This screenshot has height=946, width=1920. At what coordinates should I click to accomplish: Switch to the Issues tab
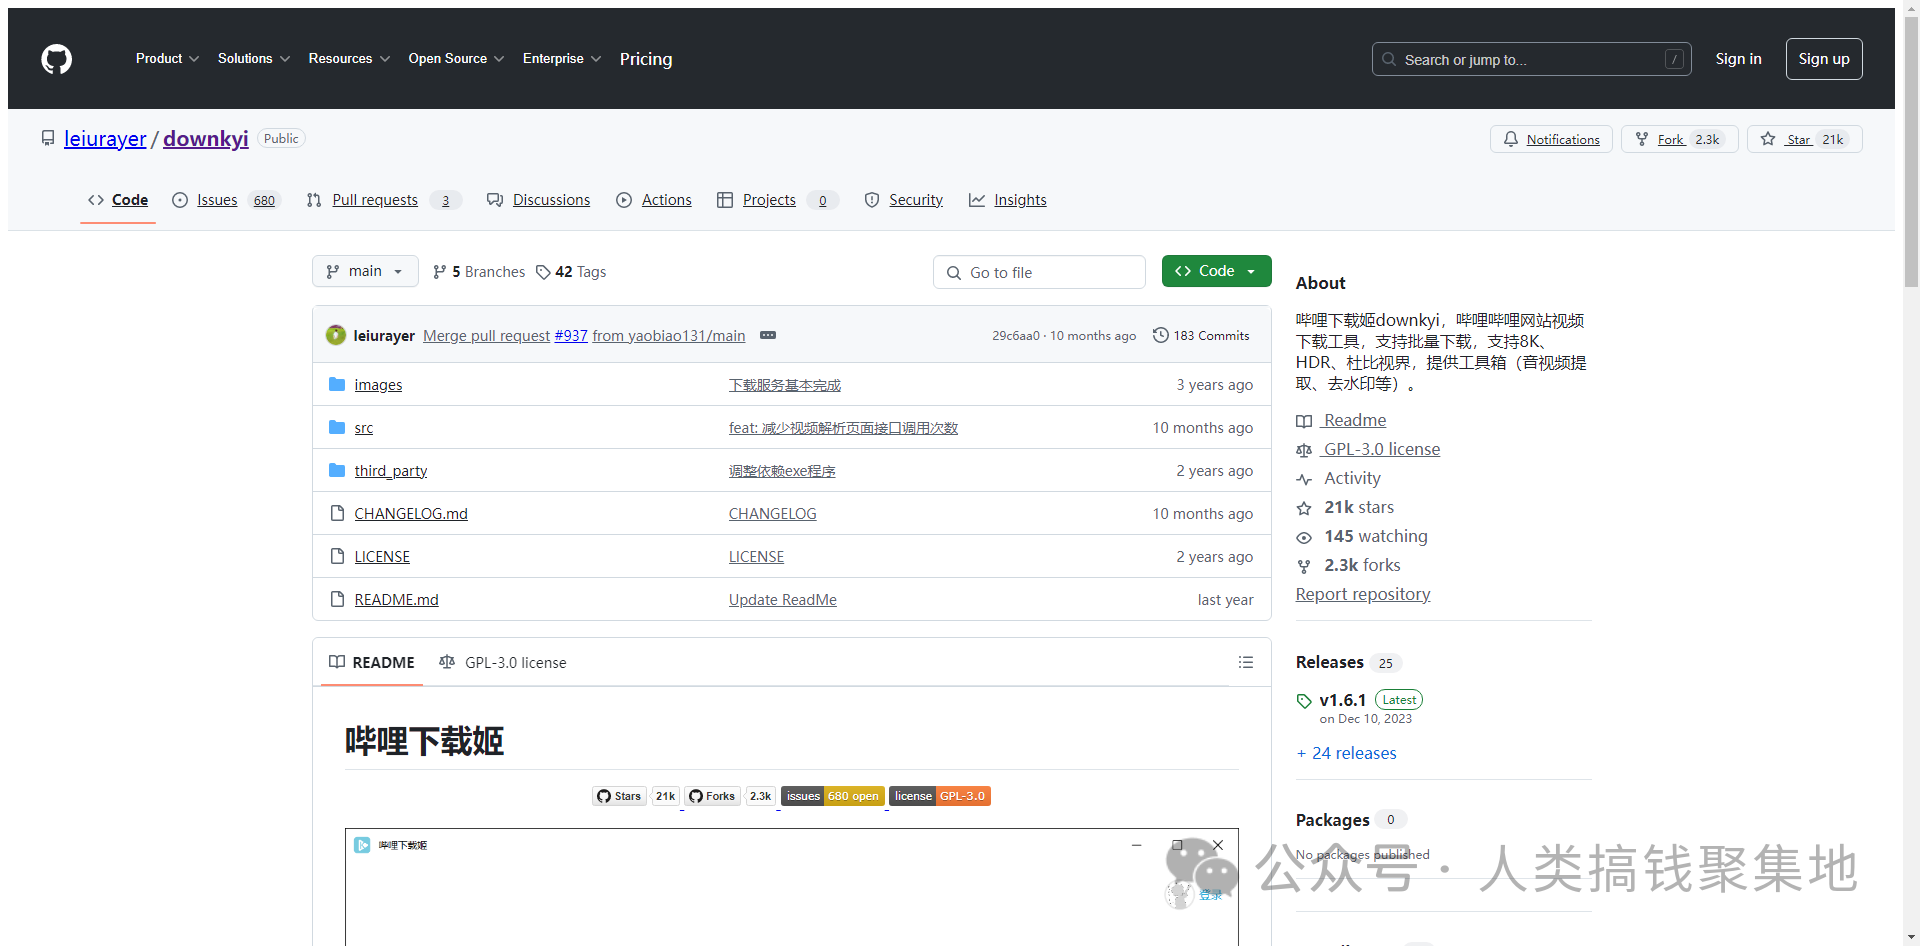click(217, 200)
